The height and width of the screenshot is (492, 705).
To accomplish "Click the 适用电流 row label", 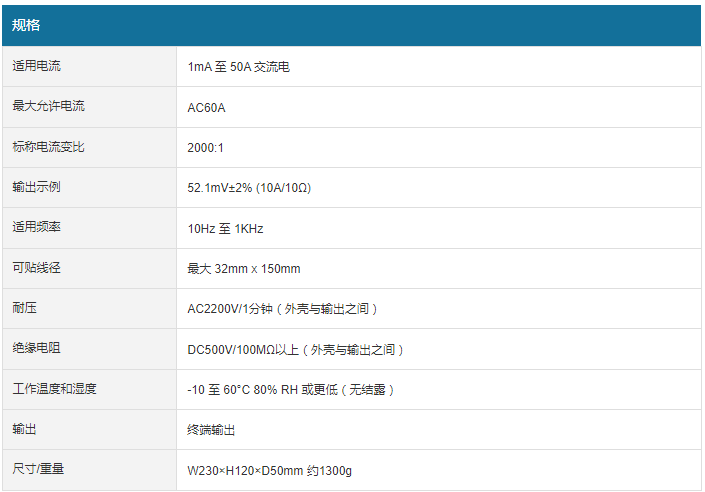I will tap(36, 66).
